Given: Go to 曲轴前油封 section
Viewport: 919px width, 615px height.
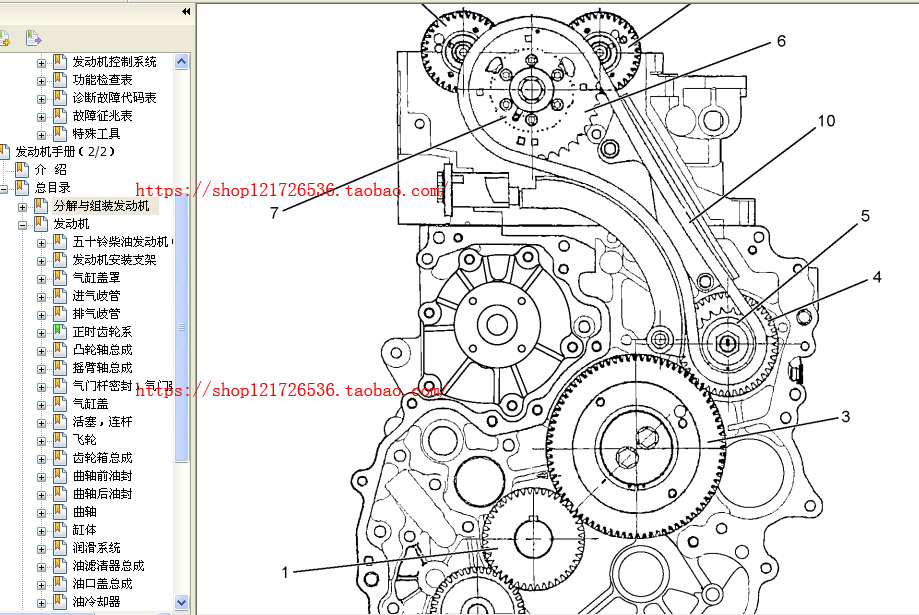Looking at the screenshot, I should [102, 475].
